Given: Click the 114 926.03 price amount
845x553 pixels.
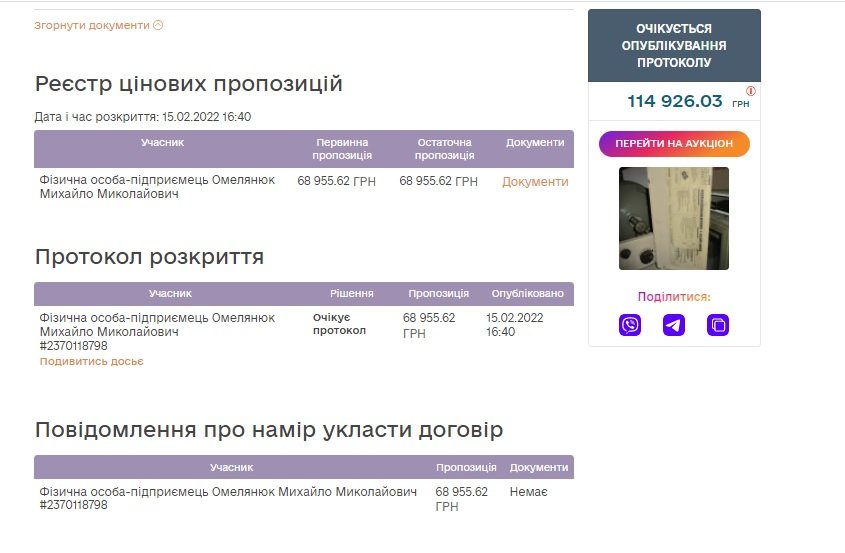Looking at the screenshot, I should [674, 101].
